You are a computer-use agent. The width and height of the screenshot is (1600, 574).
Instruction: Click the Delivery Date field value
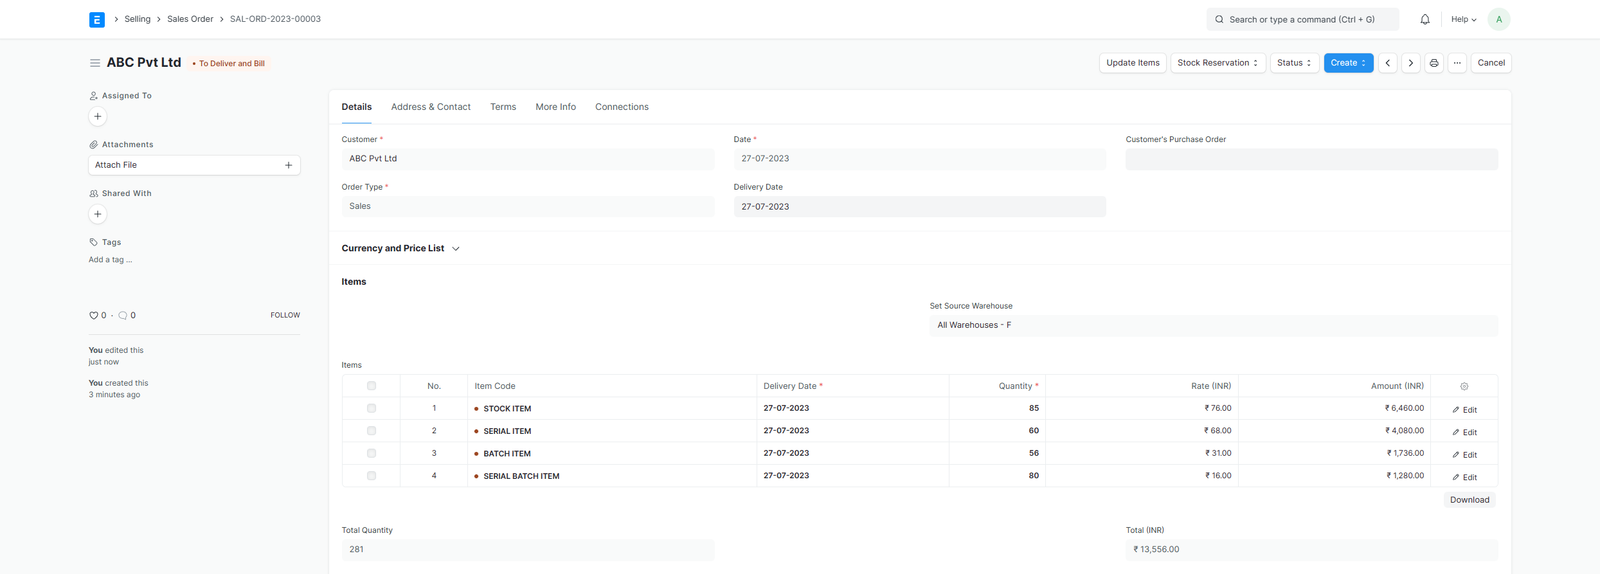[919, 206]
